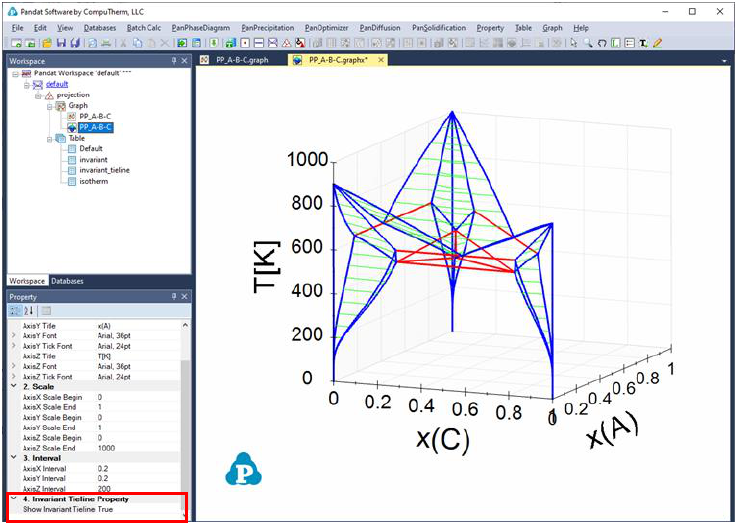Close the PP_A-B-C.graphx tab
The image size is (736, 523).
(x=381, y=60)
